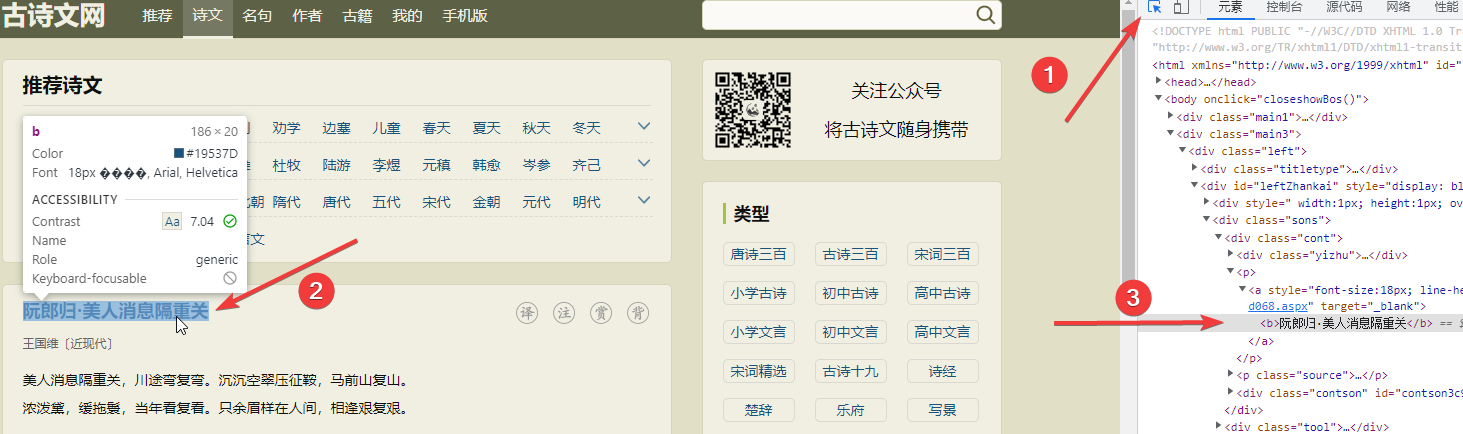
Task: Click the WeChat QR code image
Action: (x=753, y=110)
